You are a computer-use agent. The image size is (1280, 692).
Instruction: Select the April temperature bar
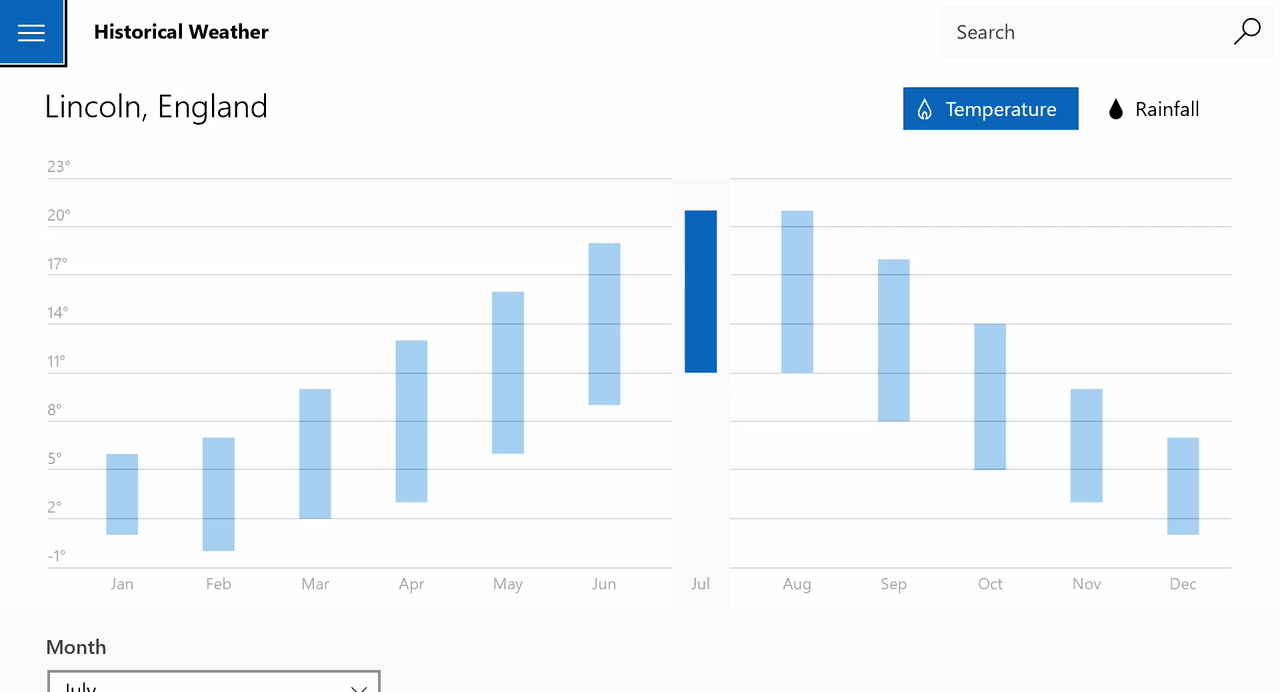click(x=411, y=421)
